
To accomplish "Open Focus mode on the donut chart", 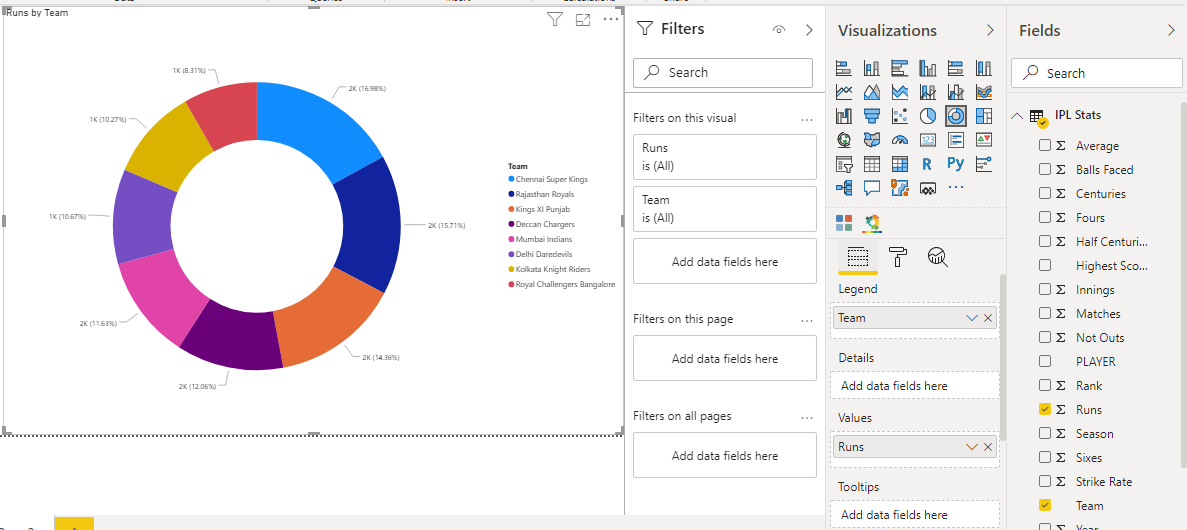I will pyautogui.click(x=583, y=20).
